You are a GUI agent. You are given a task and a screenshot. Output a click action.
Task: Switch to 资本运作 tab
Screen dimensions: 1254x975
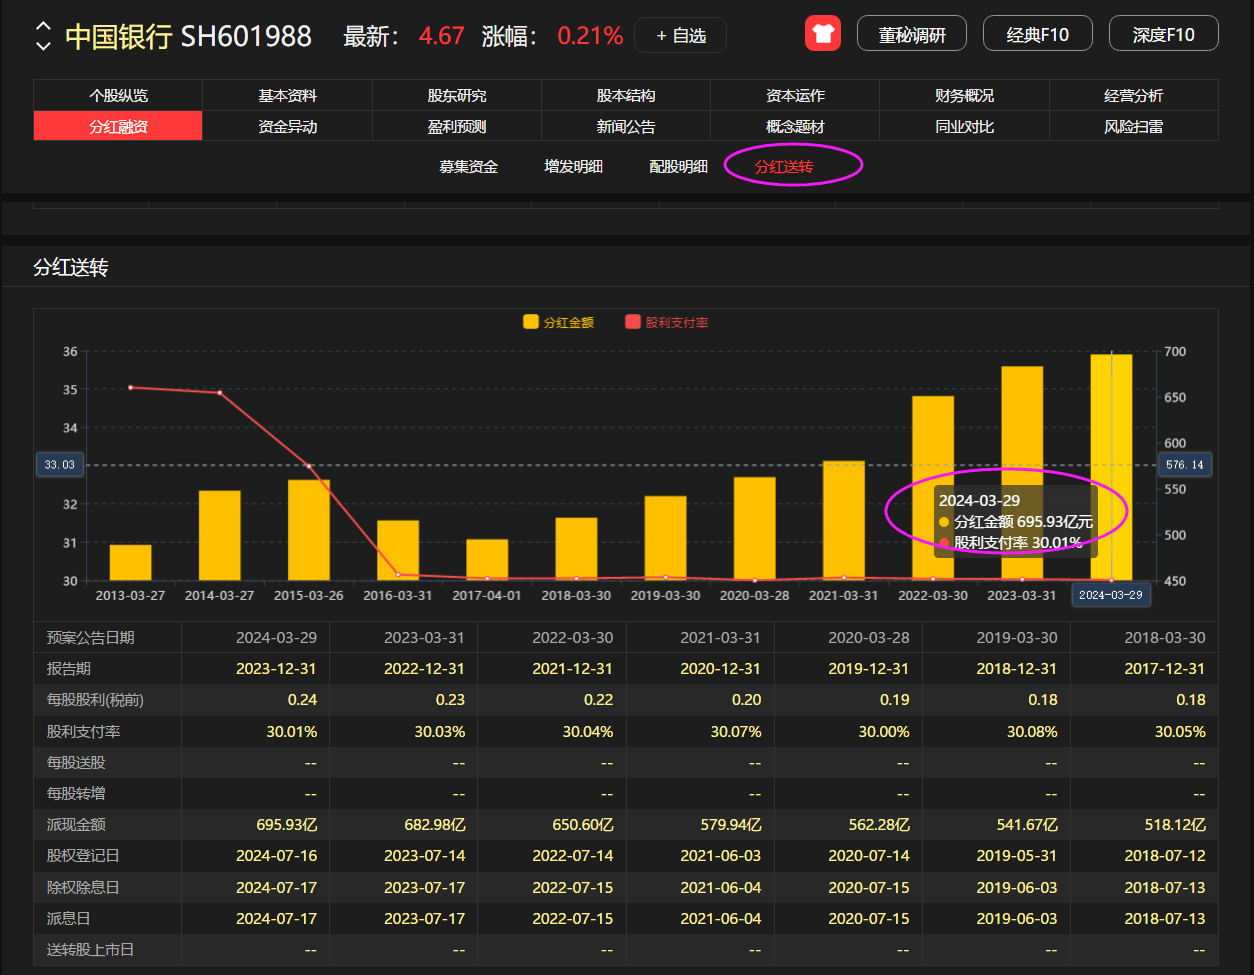(x=795, y=95)
